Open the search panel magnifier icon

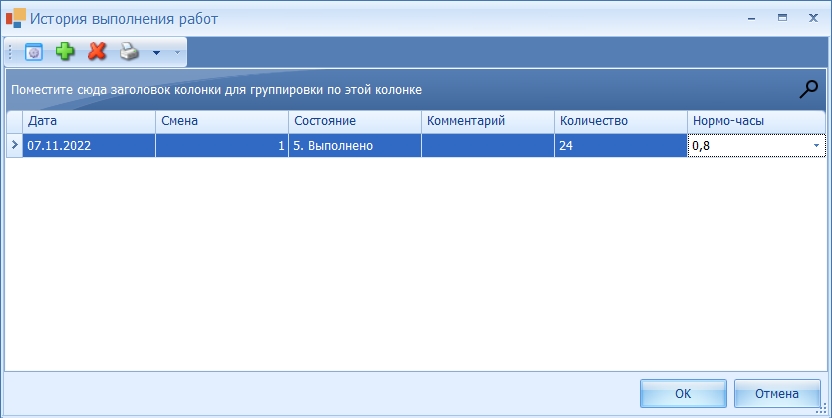809,89
